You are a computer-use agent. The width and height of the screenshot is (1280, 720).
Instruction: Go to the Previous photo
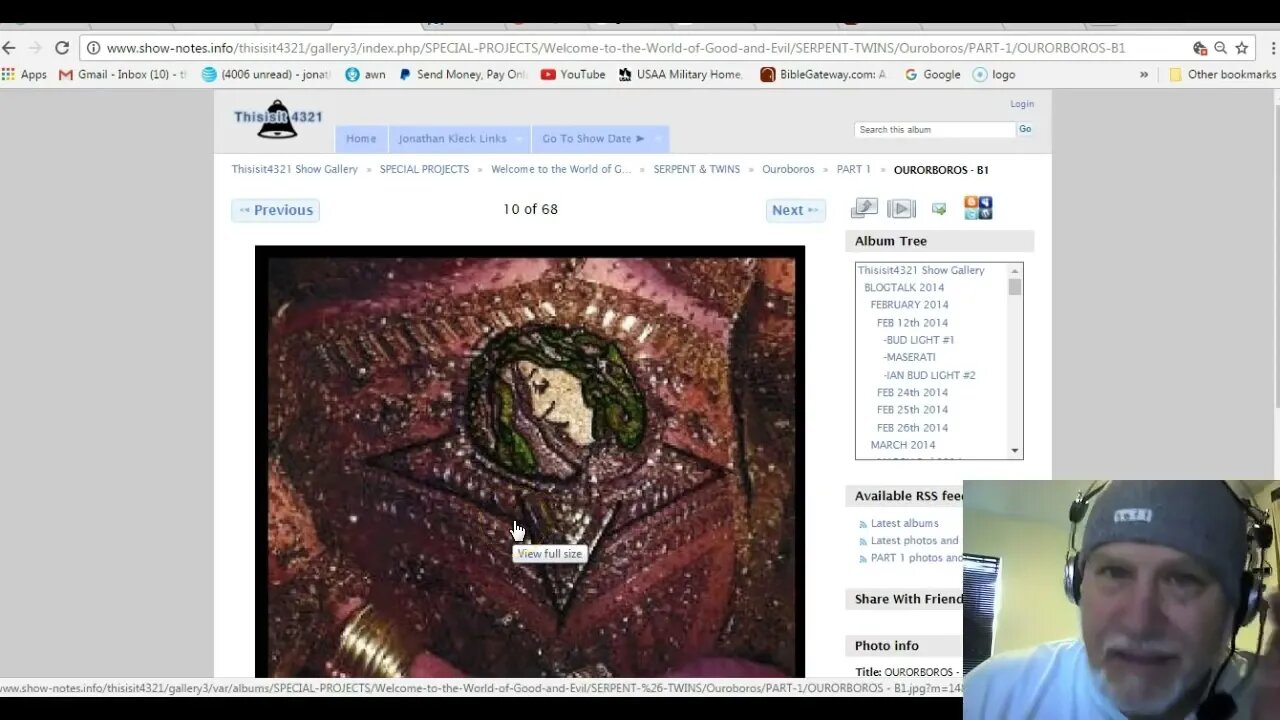coord(275,210)
